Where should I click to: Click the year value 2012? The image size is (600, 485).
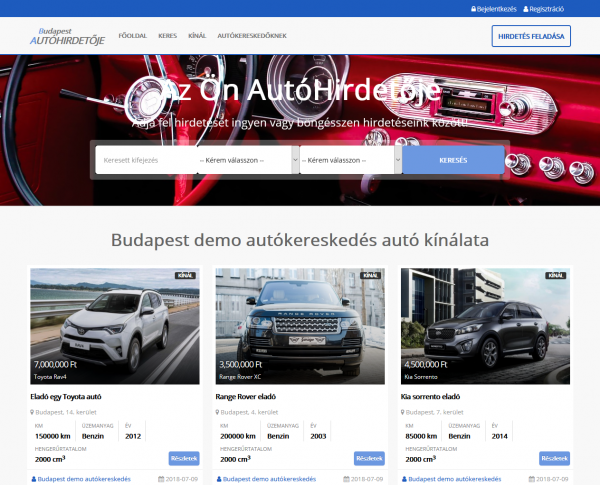point(133,436)
